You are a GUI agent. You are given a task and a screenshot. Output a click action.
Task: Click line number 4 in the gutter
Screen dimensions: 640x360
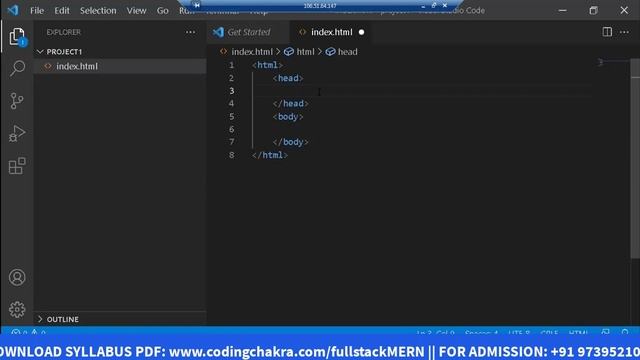coord(231,104)
